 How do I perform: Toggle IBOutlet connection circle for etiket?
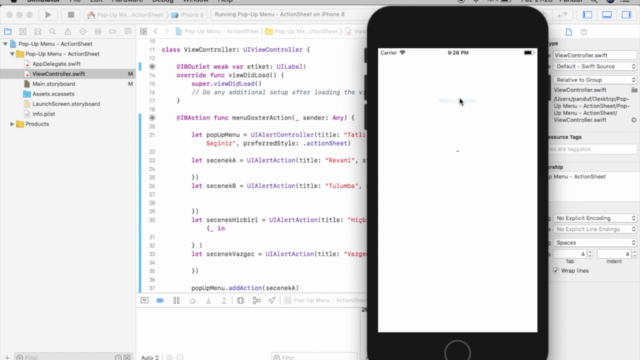152,67
